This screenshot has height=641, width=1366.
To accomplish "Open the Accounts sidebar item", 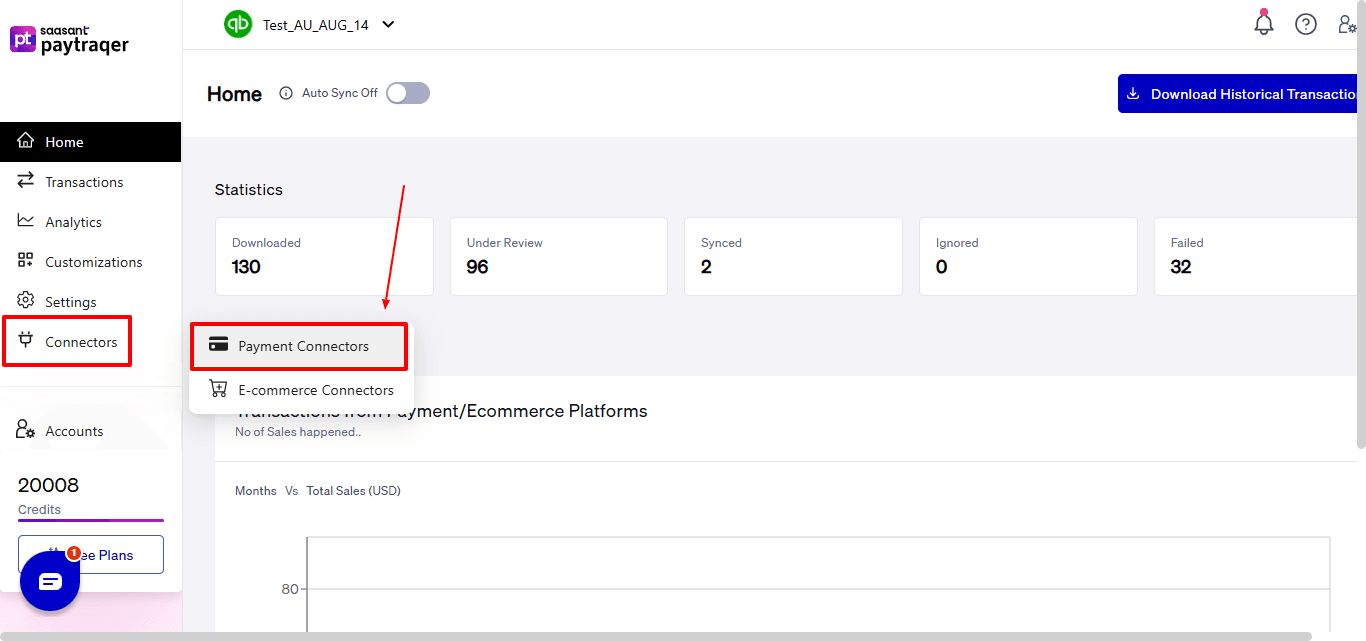I will click(74, 431).
